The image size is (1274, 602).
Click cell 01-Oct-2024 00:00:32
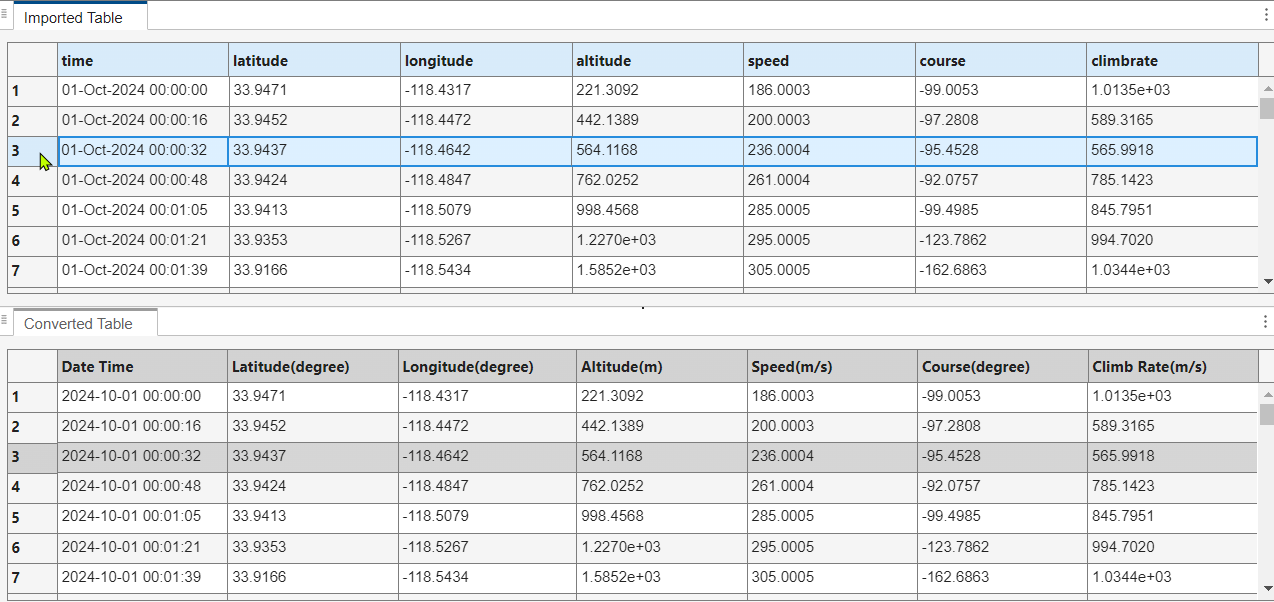[143, 151]
